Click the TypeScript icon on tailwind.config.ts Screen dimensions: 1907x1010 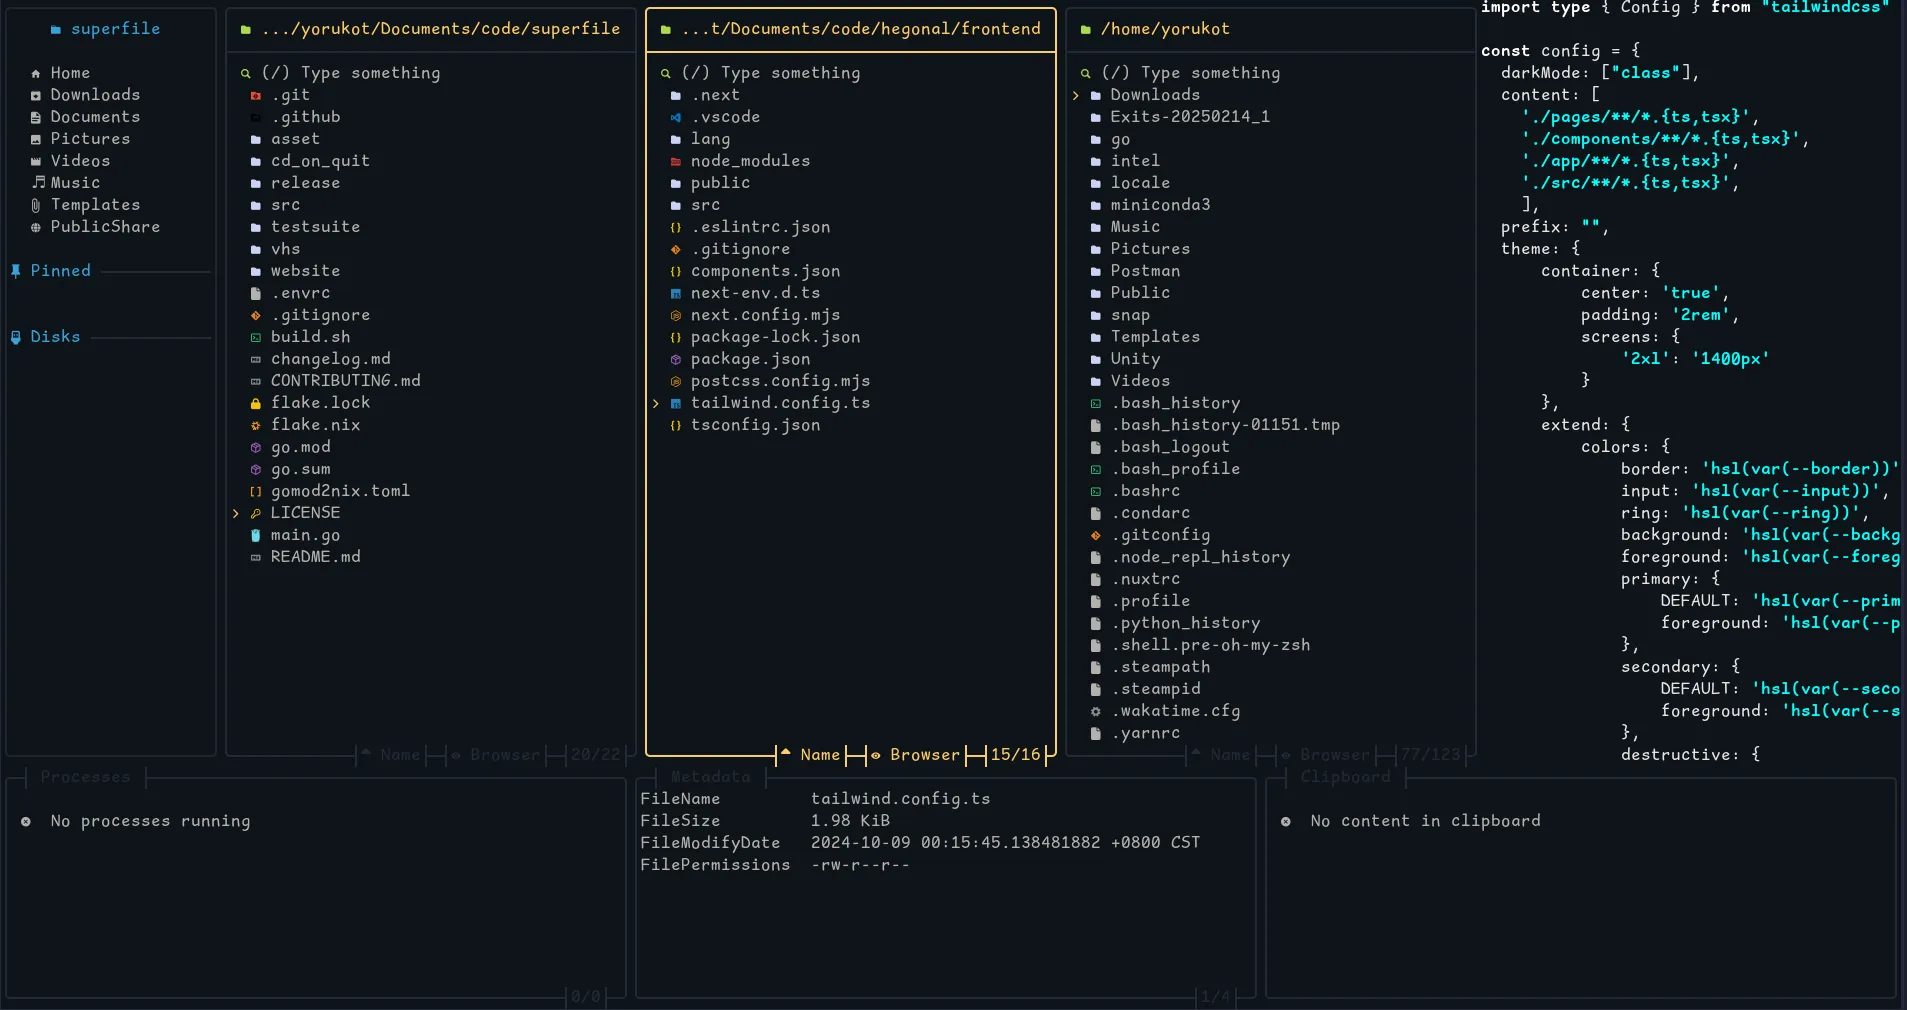click(675, 403)
